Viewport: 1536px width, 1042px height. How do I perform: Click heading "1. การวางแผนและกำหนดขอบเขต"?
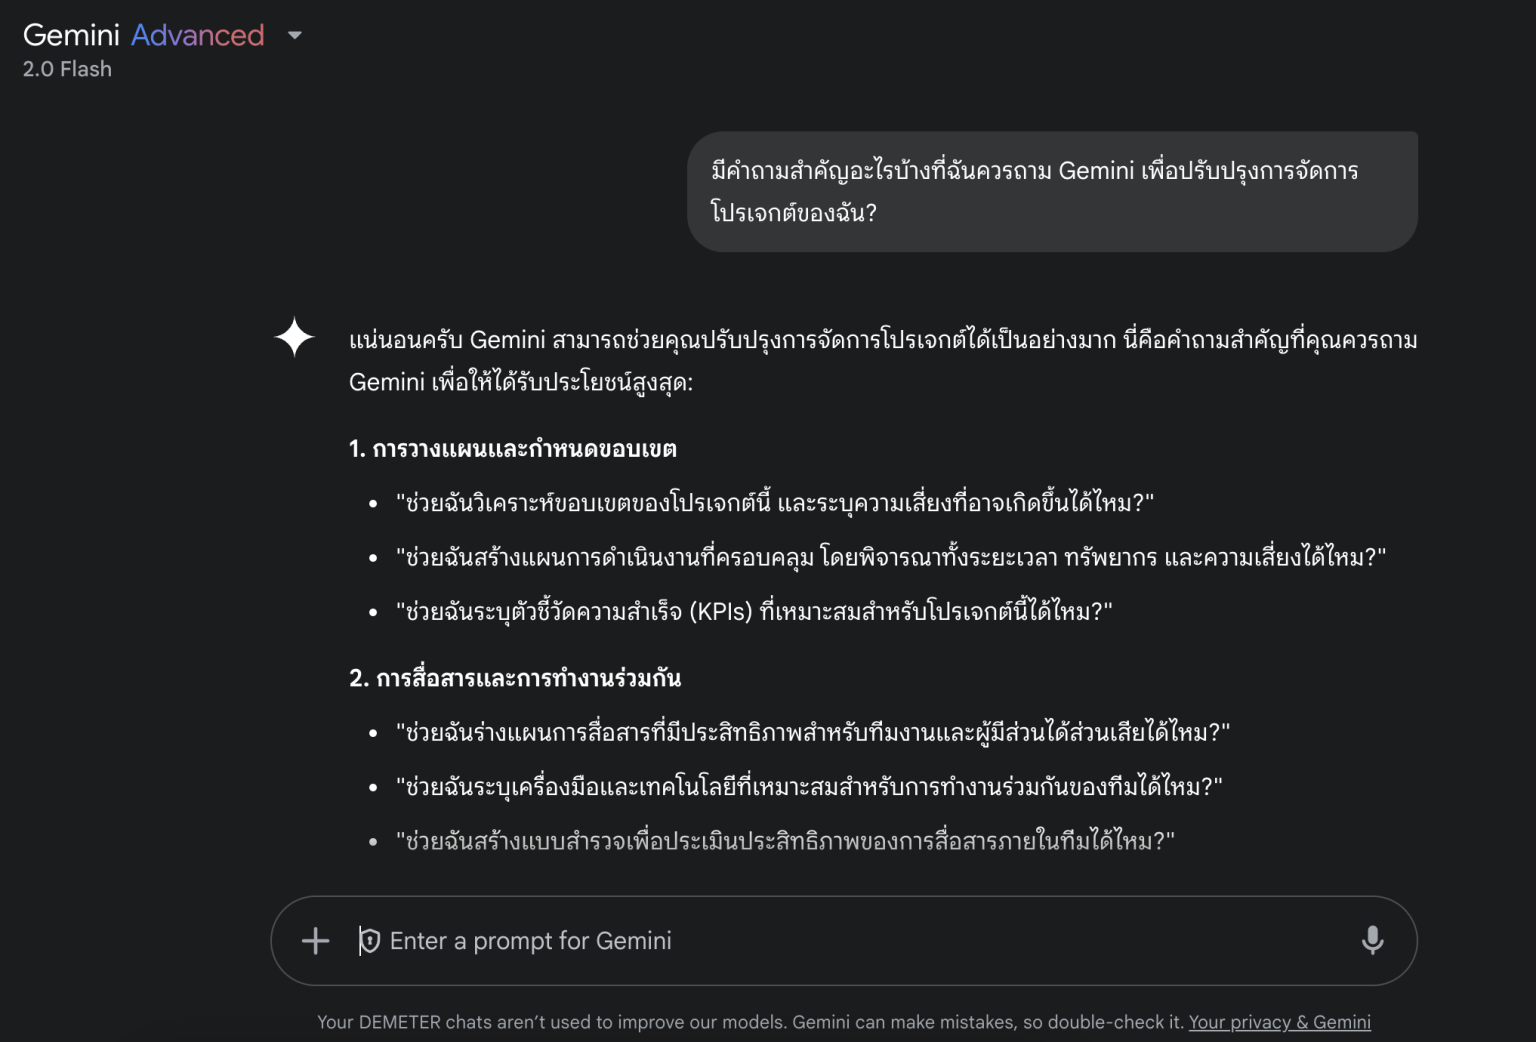point(513,449)
